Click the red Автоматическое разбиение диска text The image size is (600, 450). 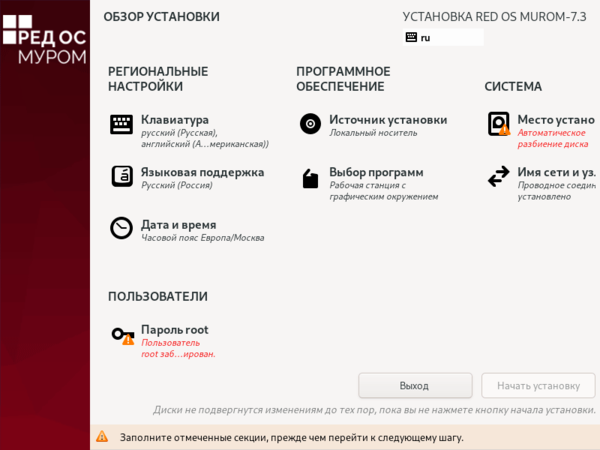553,139
